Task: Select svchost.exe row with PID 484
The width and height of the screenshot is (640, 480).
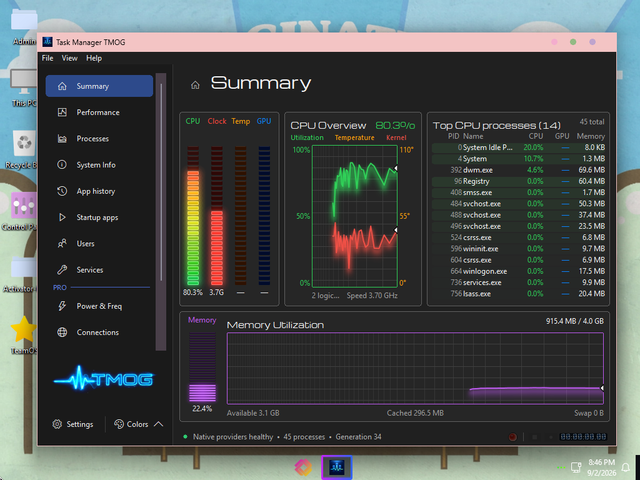Action: 518,204
